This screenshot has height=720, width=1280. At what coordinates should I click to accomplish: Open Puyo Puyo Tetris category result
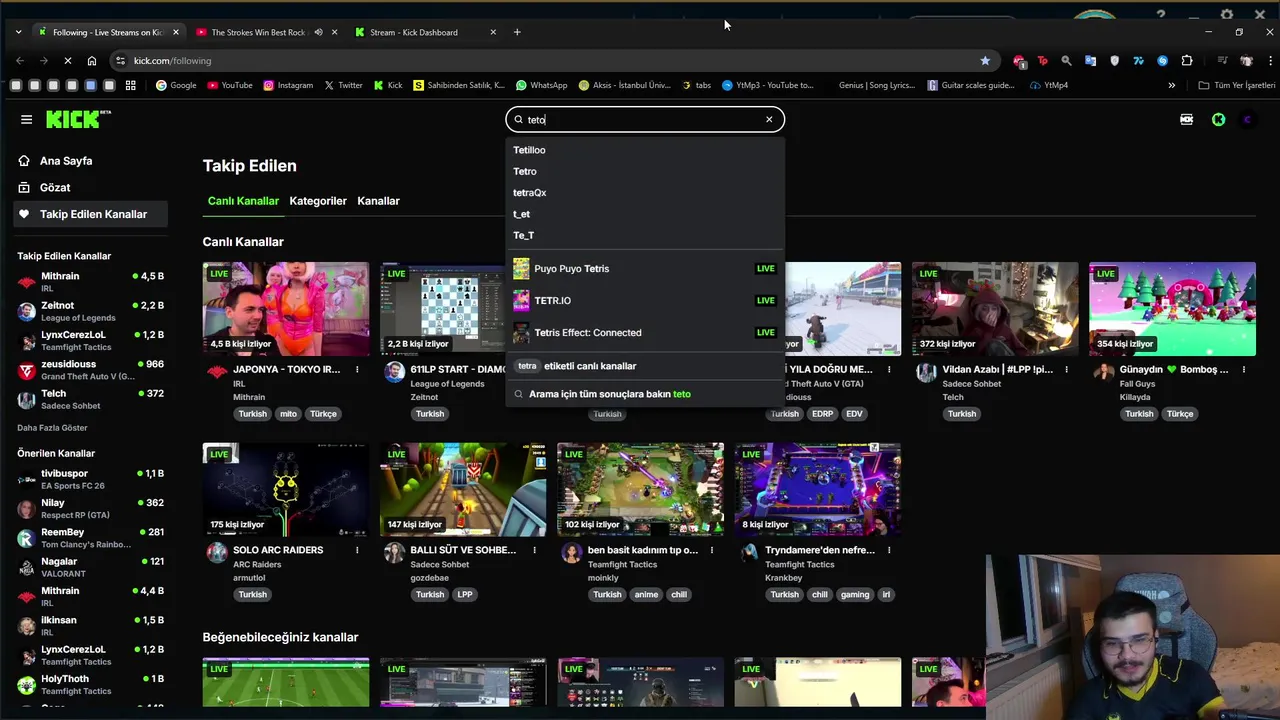tap(644, 268)
